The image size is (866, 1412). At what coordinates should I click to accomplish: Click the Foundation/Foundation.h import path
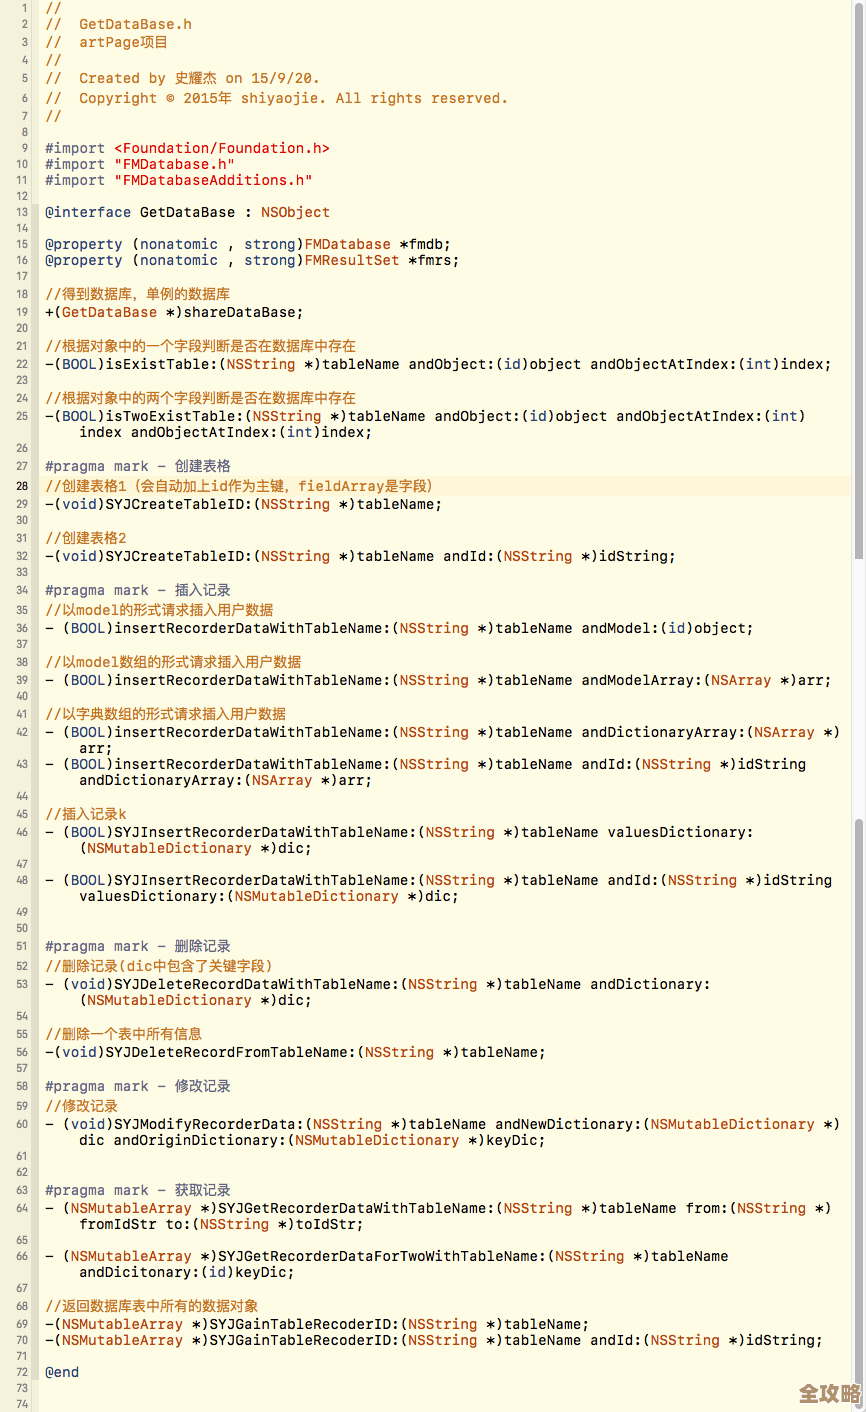pyautogui.click(x=221, y=148)
